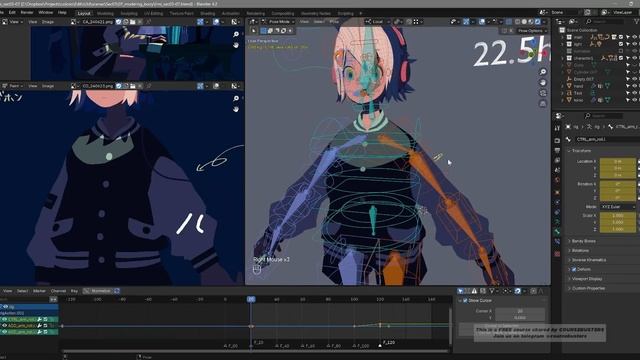Click zoom magnifier in top image editor
The height and width of the screenshot is (360, 640).
click(x=236, y=34)
